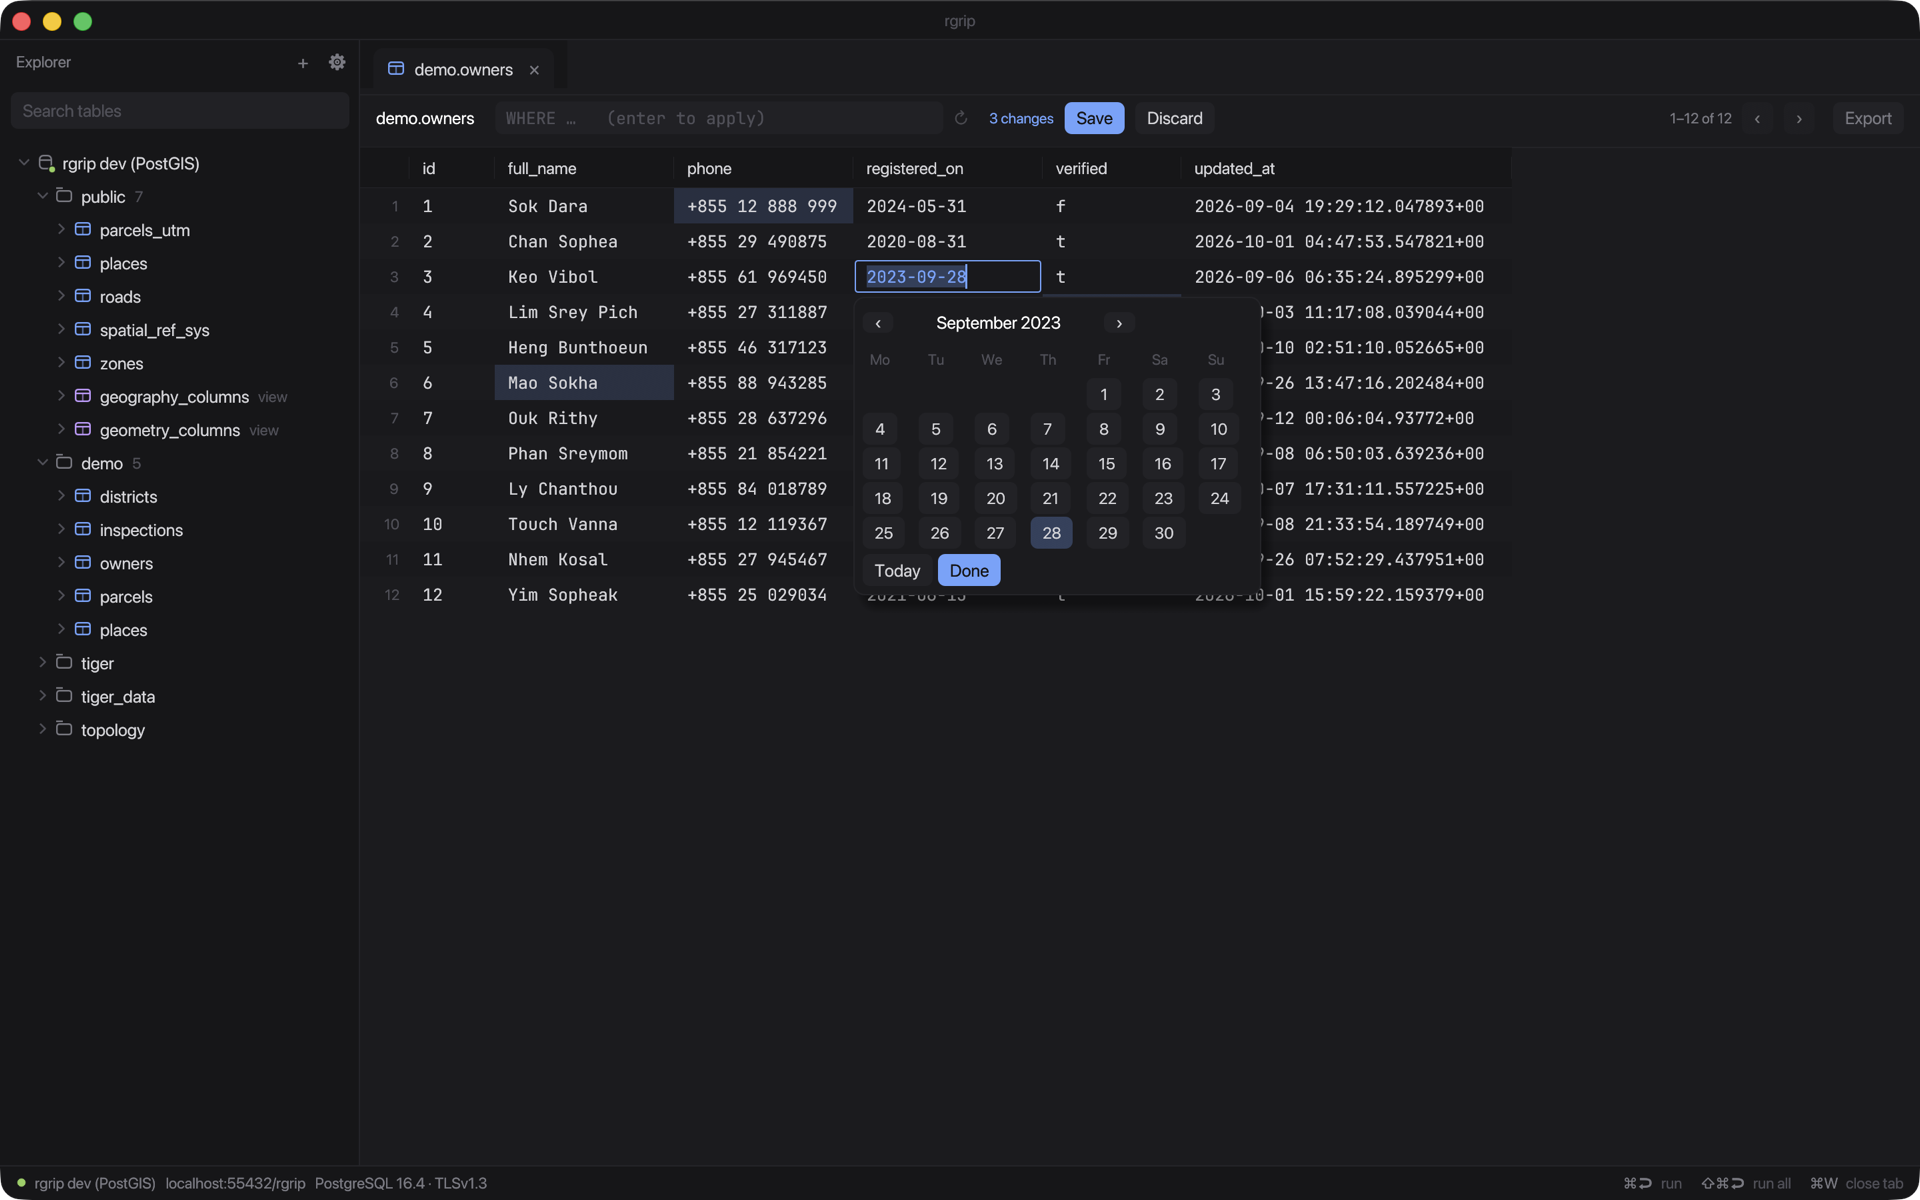The height and width of the screenshot is (1200, 1920).
Task: Collapse the rgrip dev (PostGIS) connection
Action: coord(24,162)
